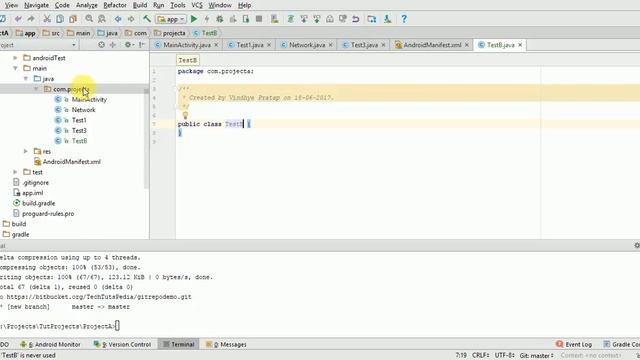Expand the androidTest folder

point(15,58)
